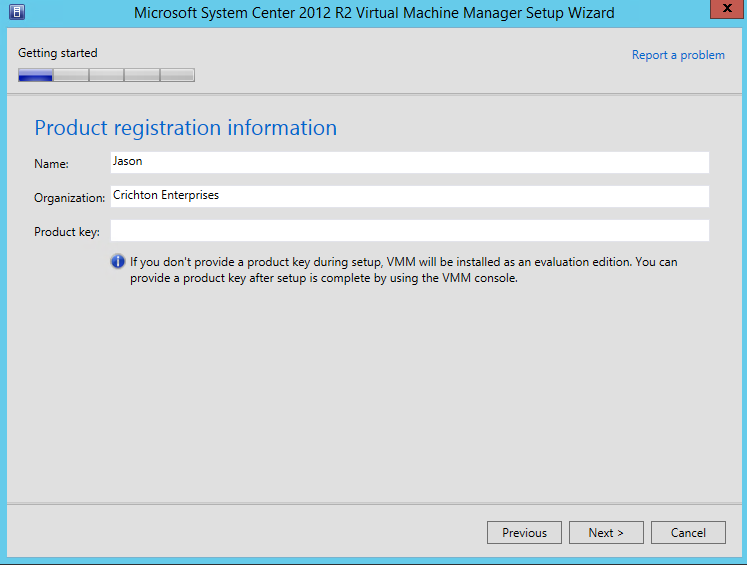Viewport: 747px width, 565px height.
Task: Select the Organization field with Crichton Enterprises
Action: click(409, 196)
